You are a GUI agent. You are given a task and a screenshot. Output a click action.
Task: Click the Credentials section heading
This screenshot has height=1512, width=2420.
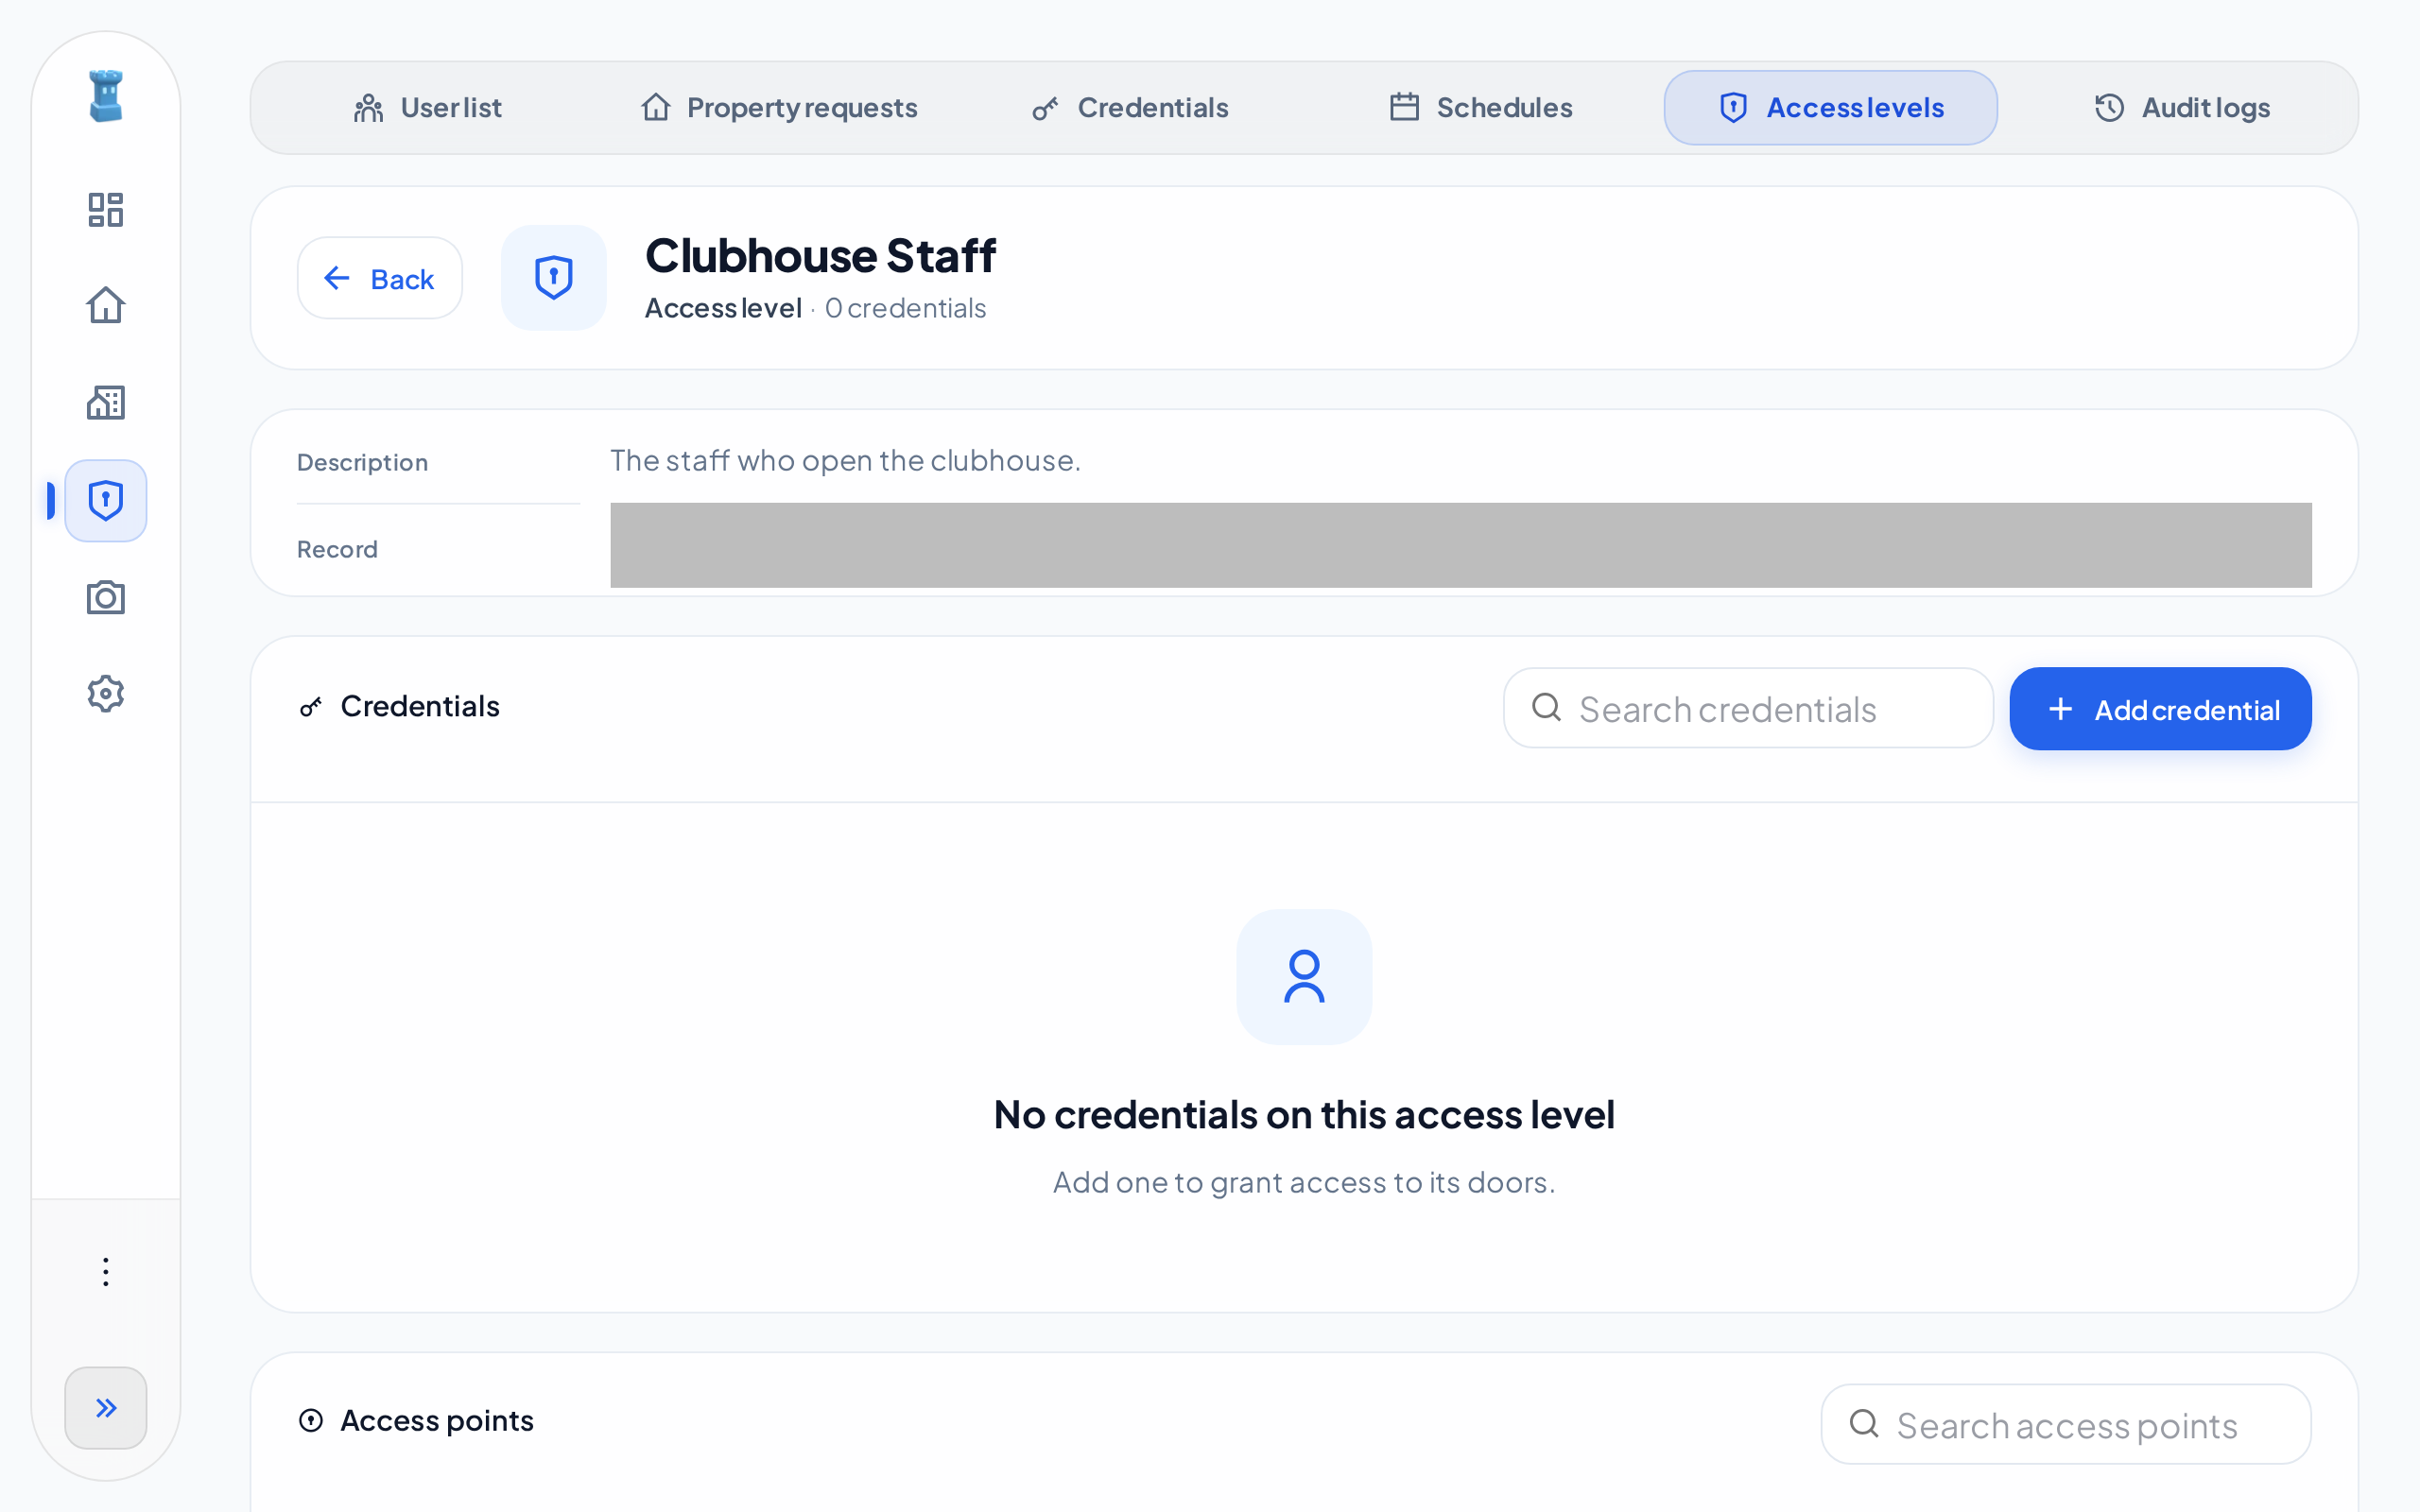coord(419,706)
